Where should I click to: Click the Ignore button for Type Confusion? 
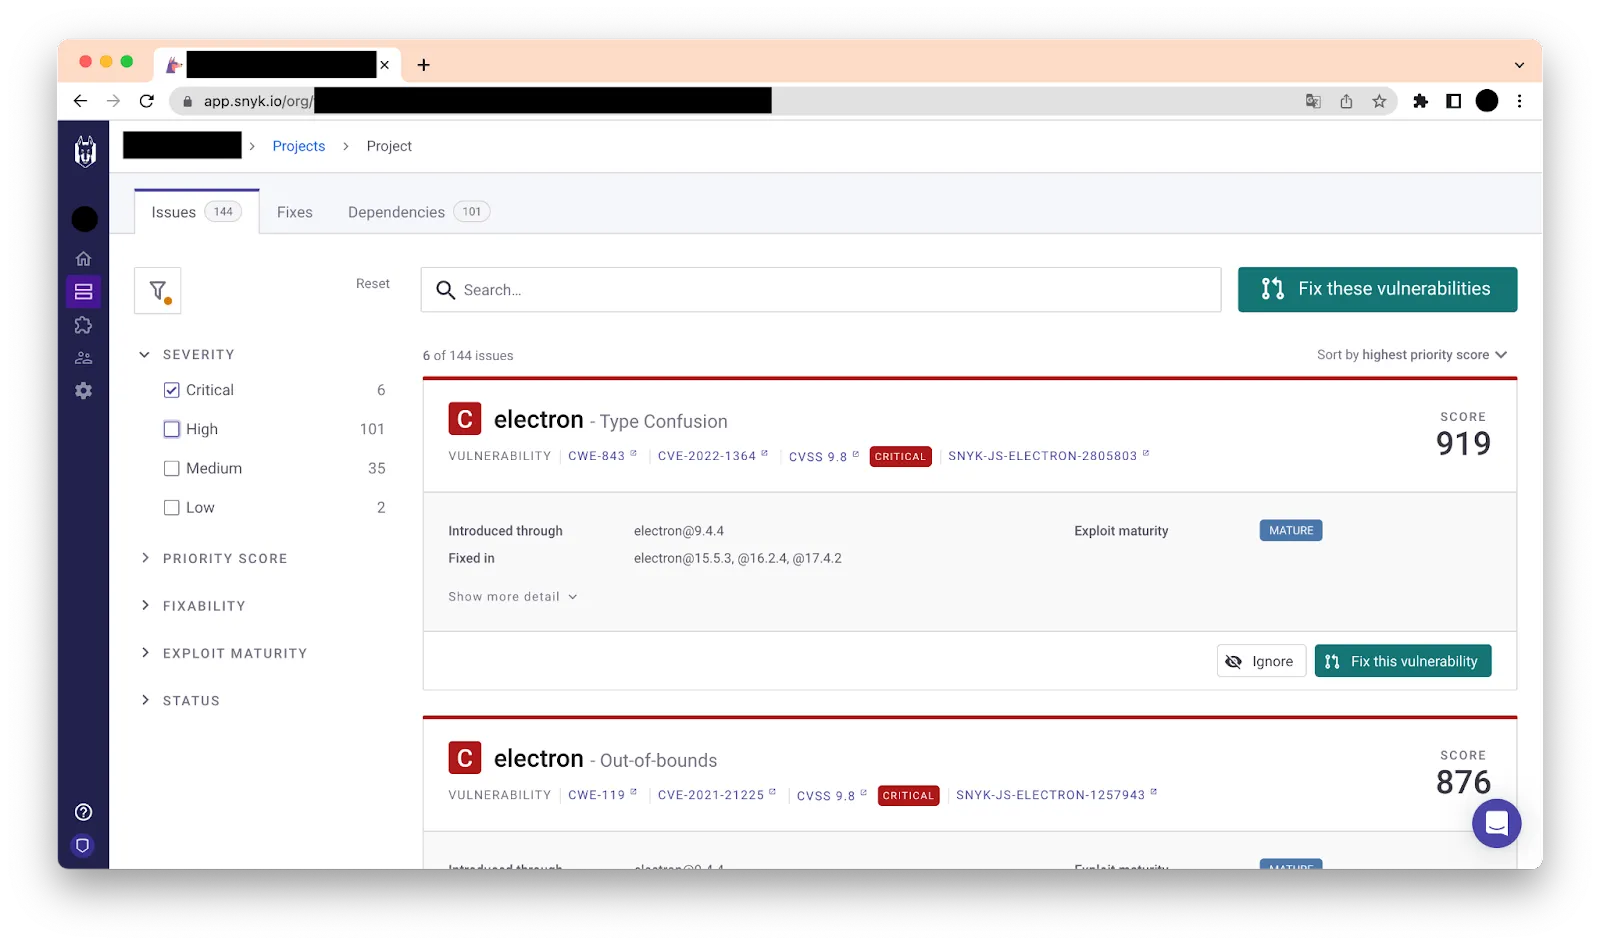pos(1261,661)
